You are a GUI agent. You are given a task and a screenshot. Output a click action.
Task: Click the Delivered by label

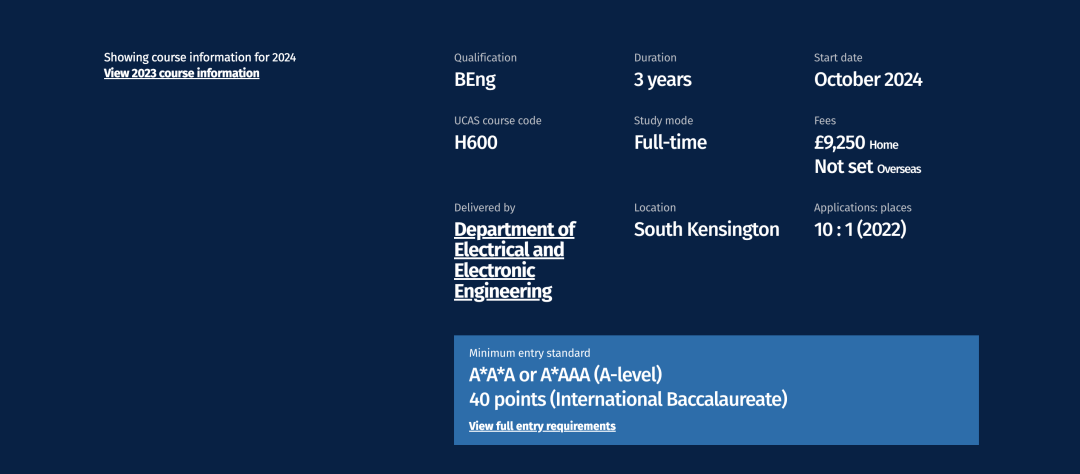484,208
